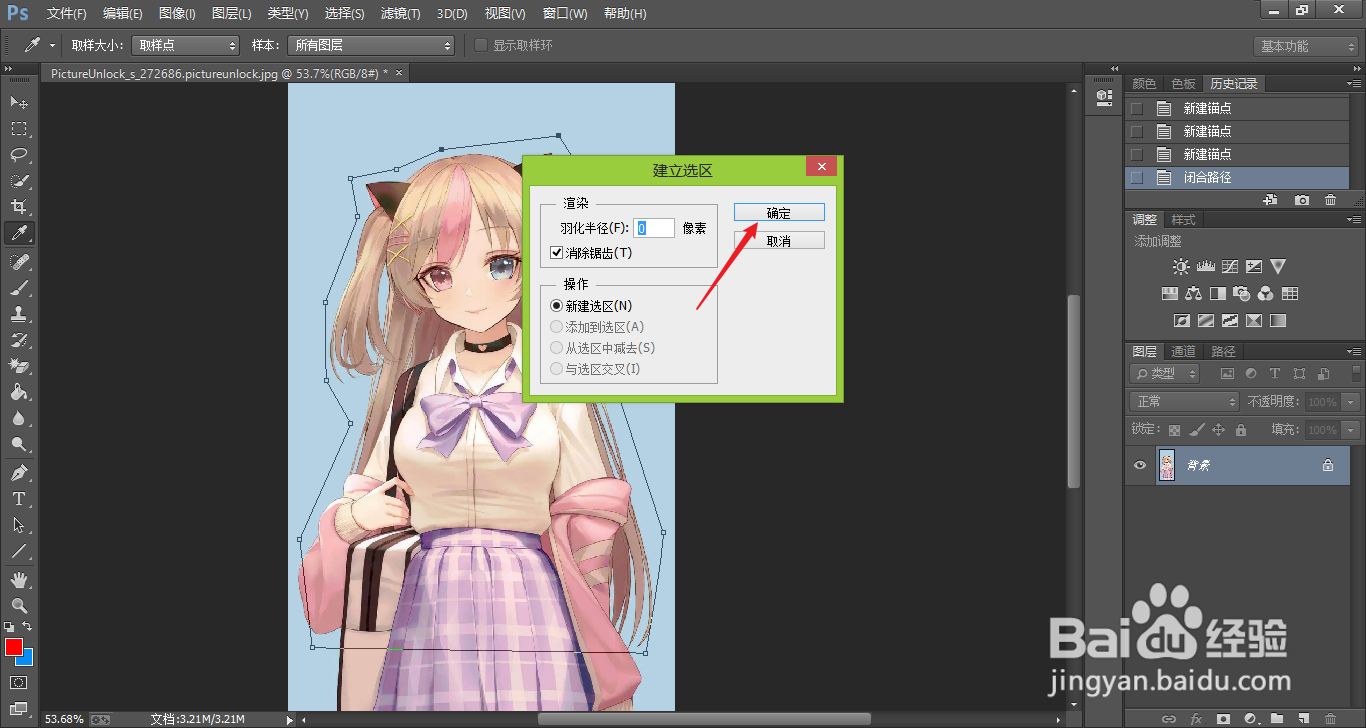Create new document from current state icon
Screen dimensions: 1366x728
[x=1271, y=200]
